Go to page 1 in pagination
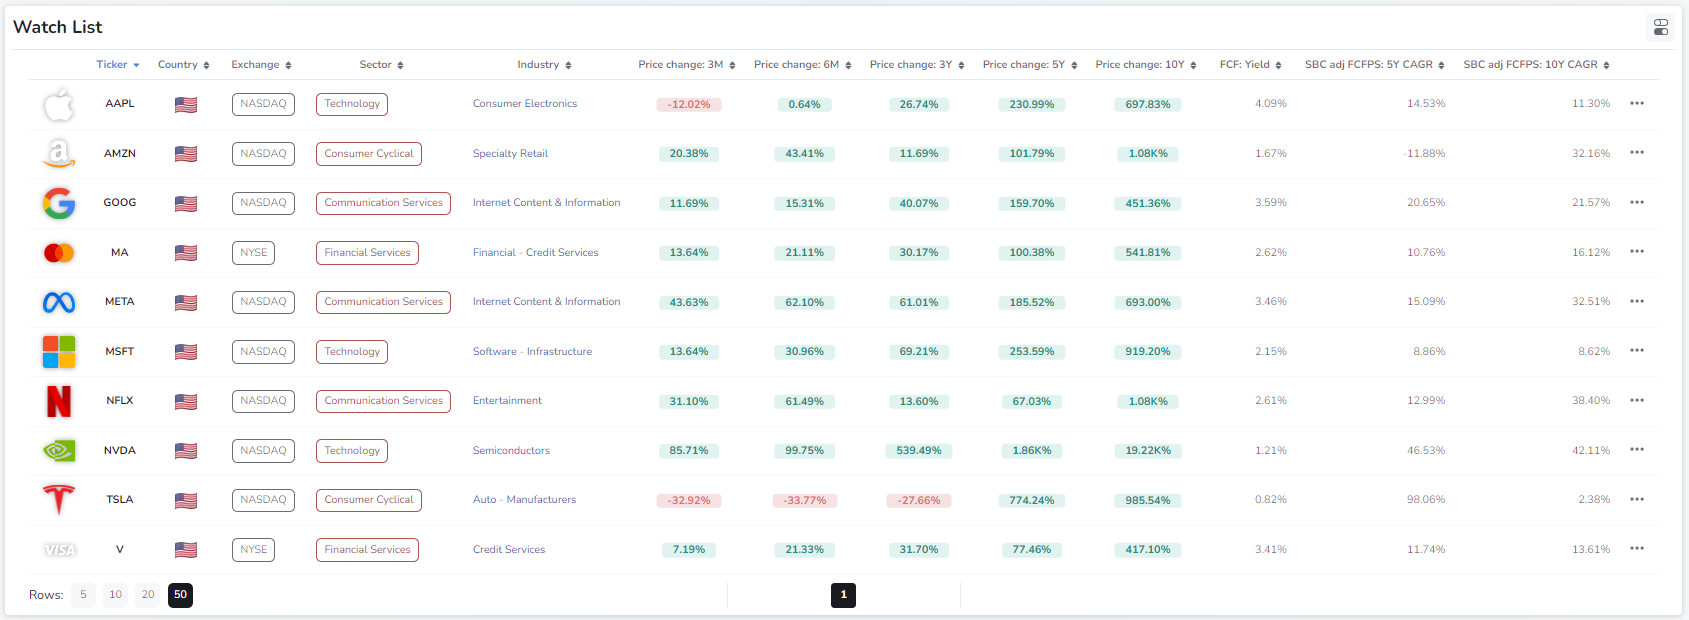 [x=843, y=595]
